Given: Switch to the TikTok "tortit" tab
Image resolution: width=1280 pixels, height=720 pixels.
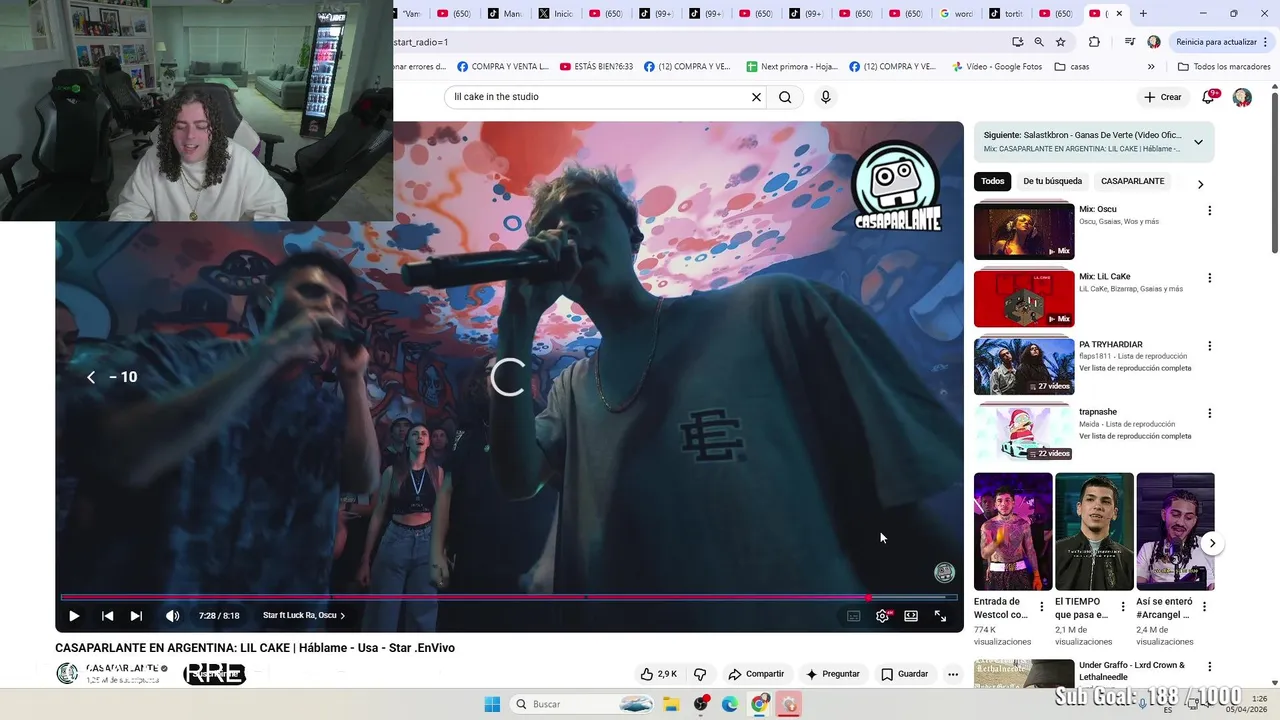Looking at the screenshot, I should (x=1007, y=13).
